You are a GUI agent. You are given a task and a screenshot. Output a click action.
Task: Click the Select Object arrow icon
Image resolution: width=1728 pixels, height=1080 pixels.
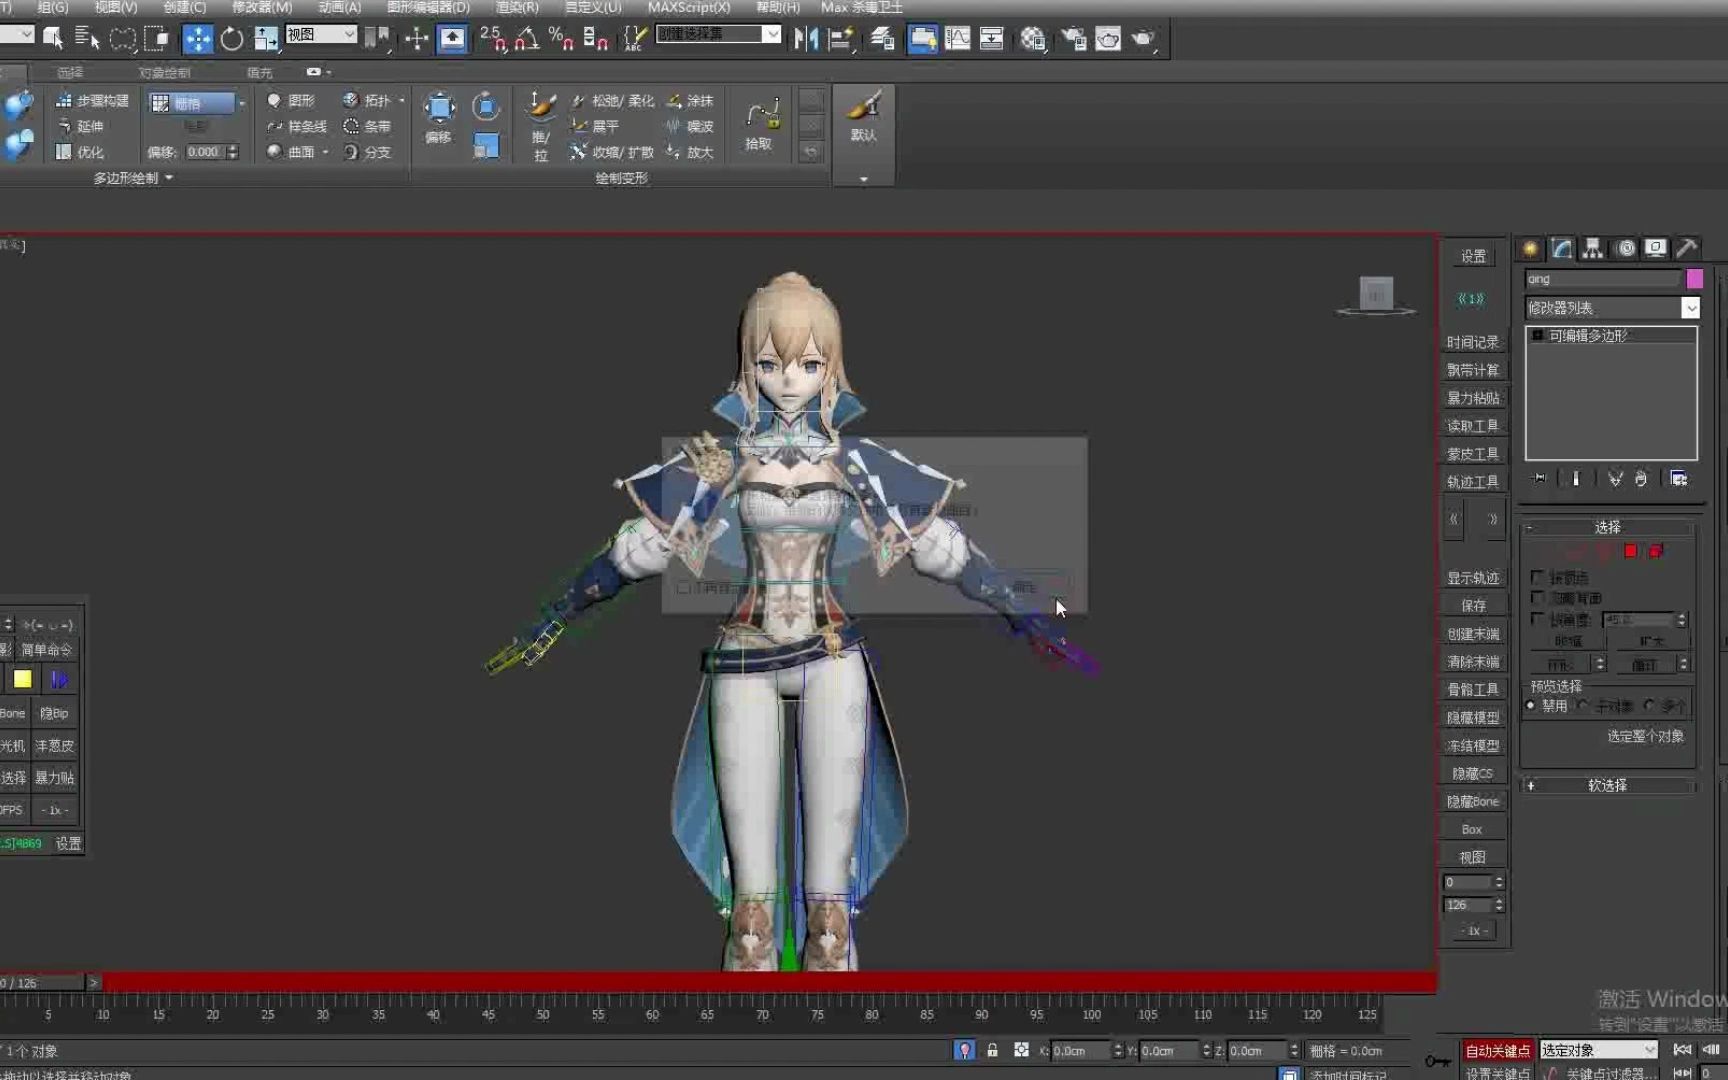coord(53,39)
